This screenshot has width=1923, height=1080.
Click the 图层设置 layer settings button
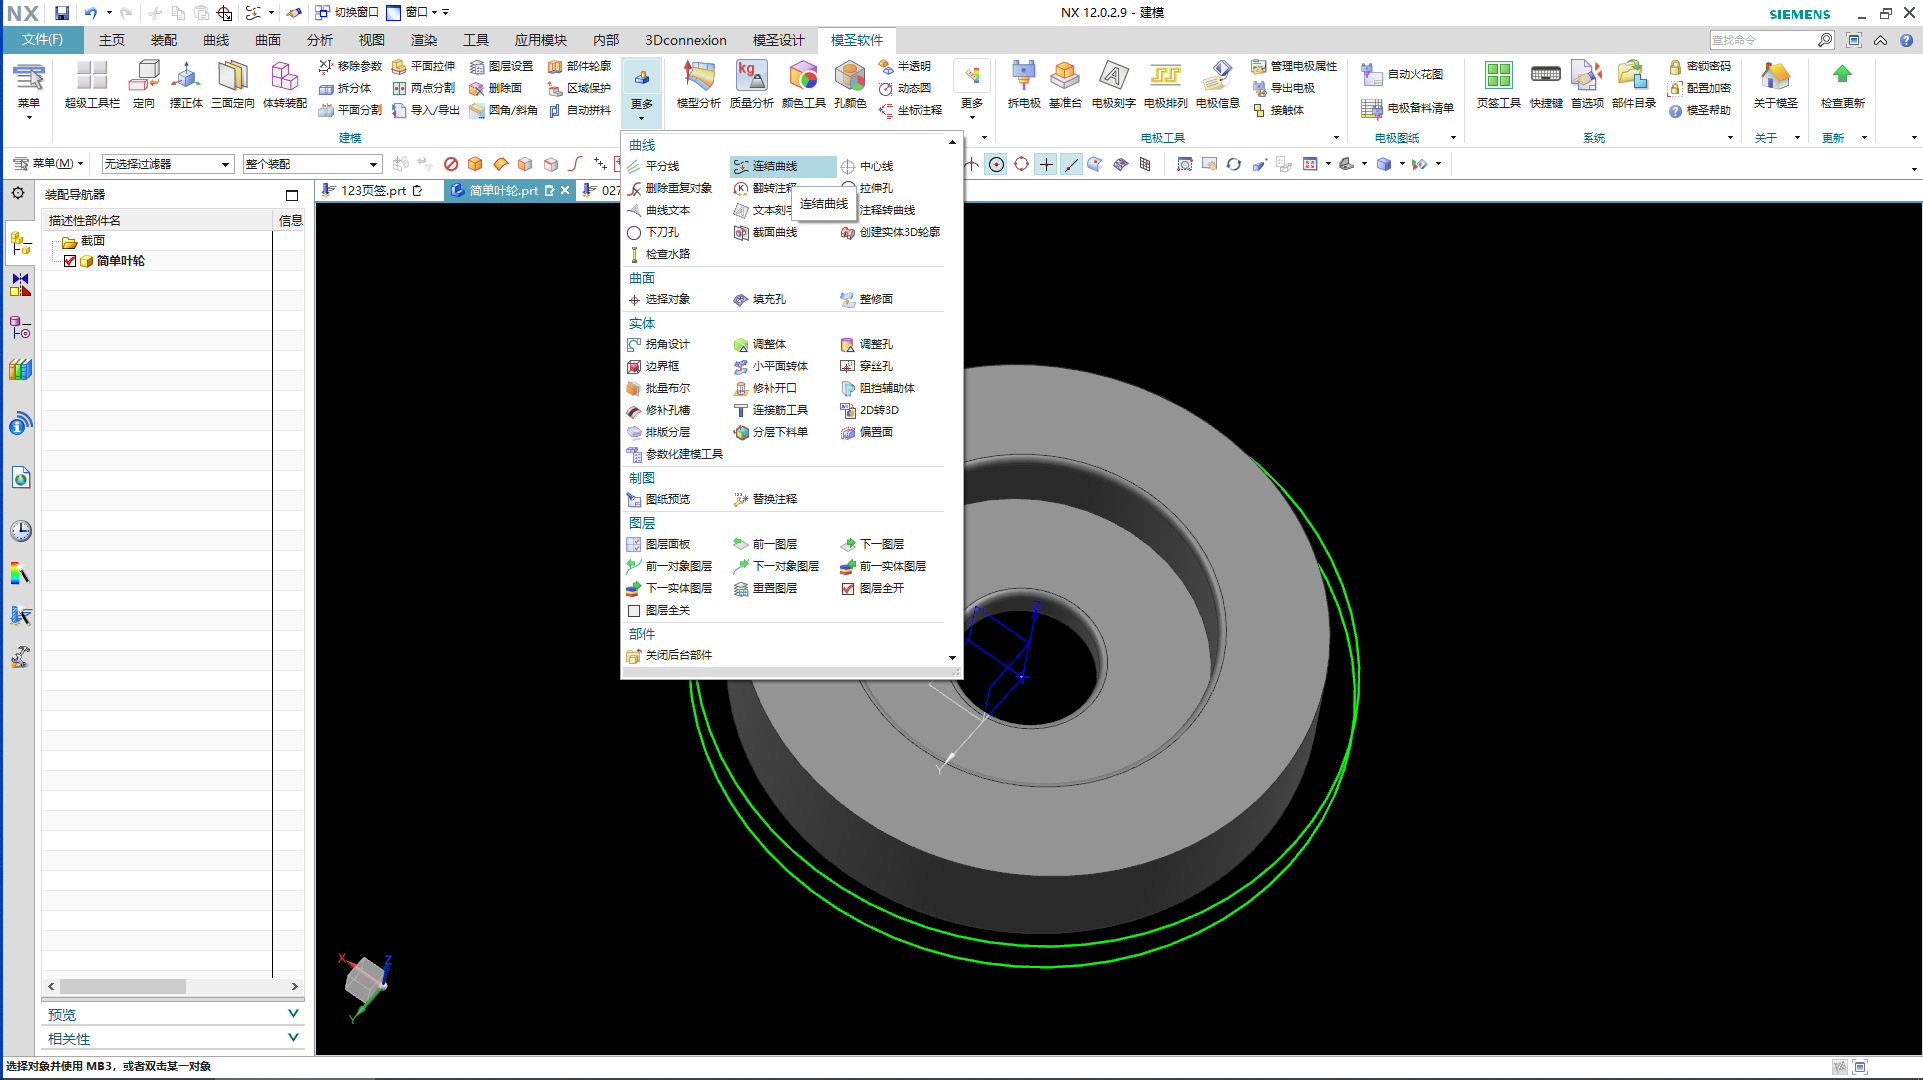click(x=501, y=66)
